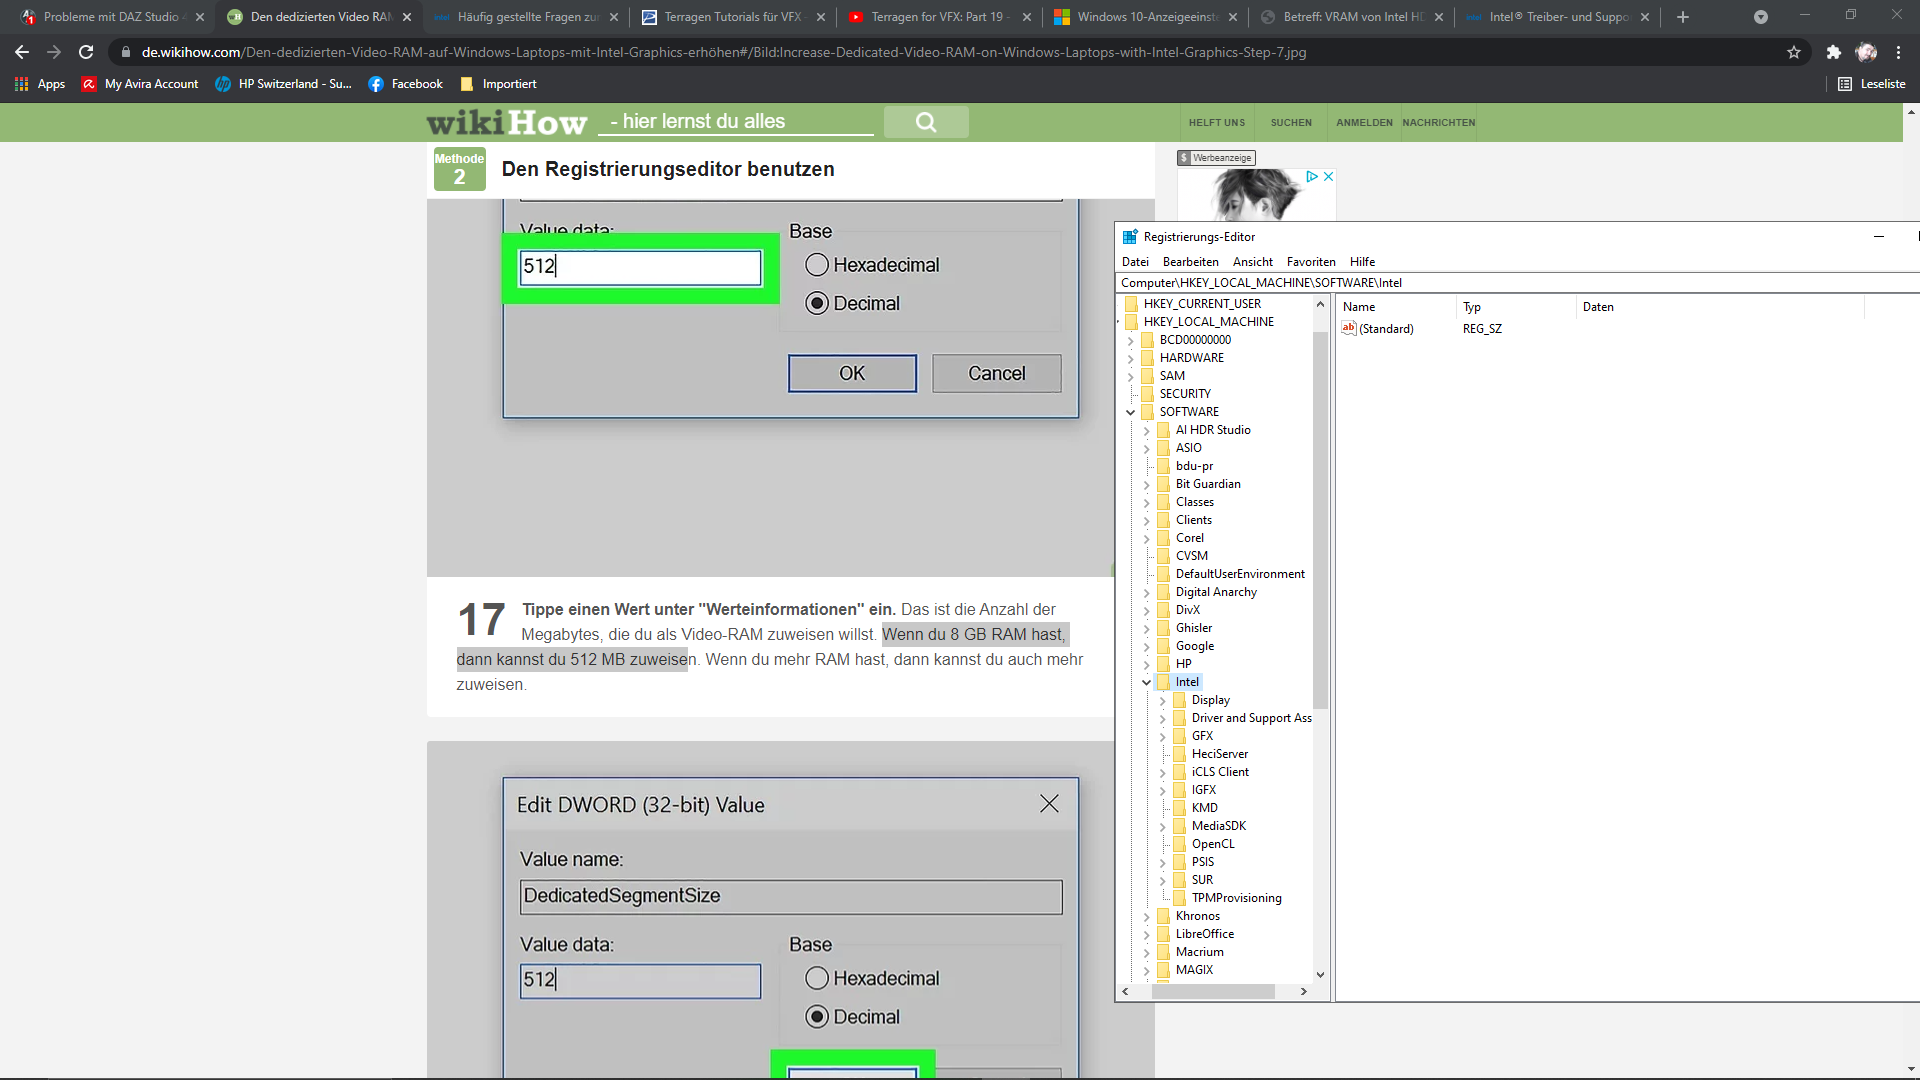Image resolution: width=1920 pixels, height=1080 pixels.
Task: Click the wikiHow search magnifier icon
Action: click(926, 122)
